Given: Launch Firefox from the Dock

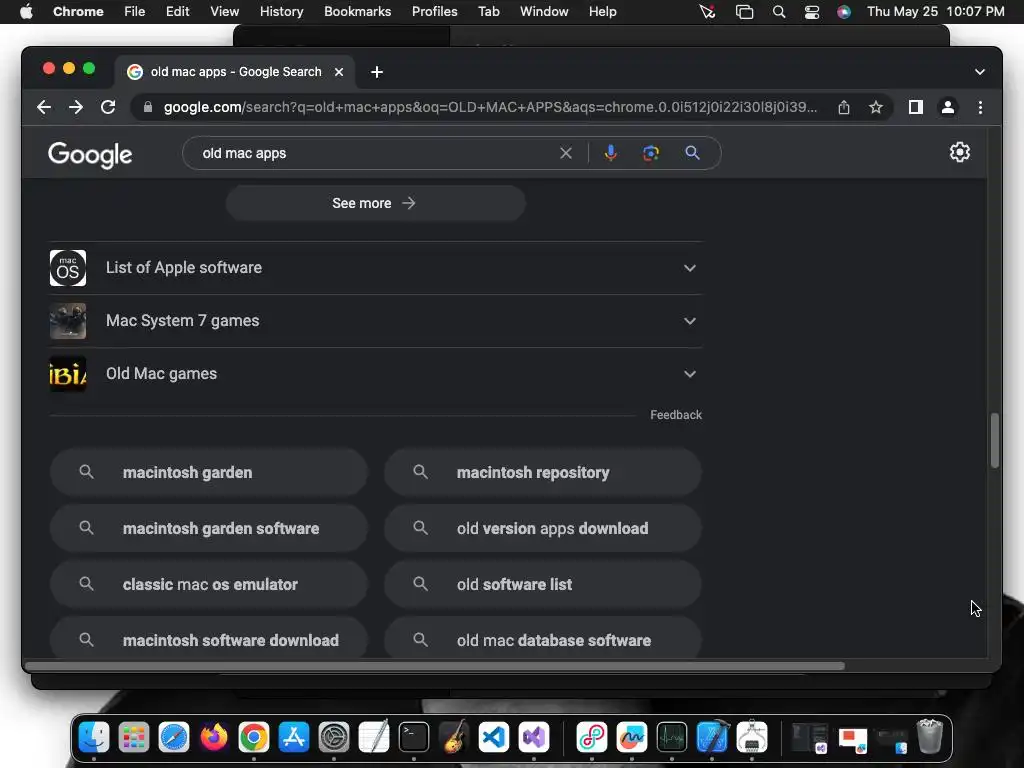Looking at the screenshot, I should point(214,737).
